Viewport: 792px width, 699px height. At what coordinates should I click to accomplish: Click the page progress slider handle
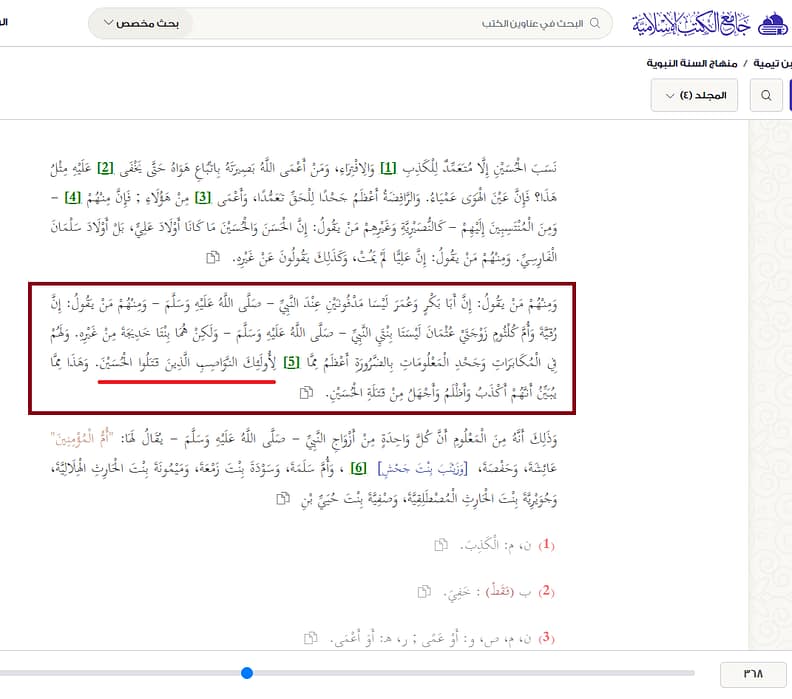point(247,673)
